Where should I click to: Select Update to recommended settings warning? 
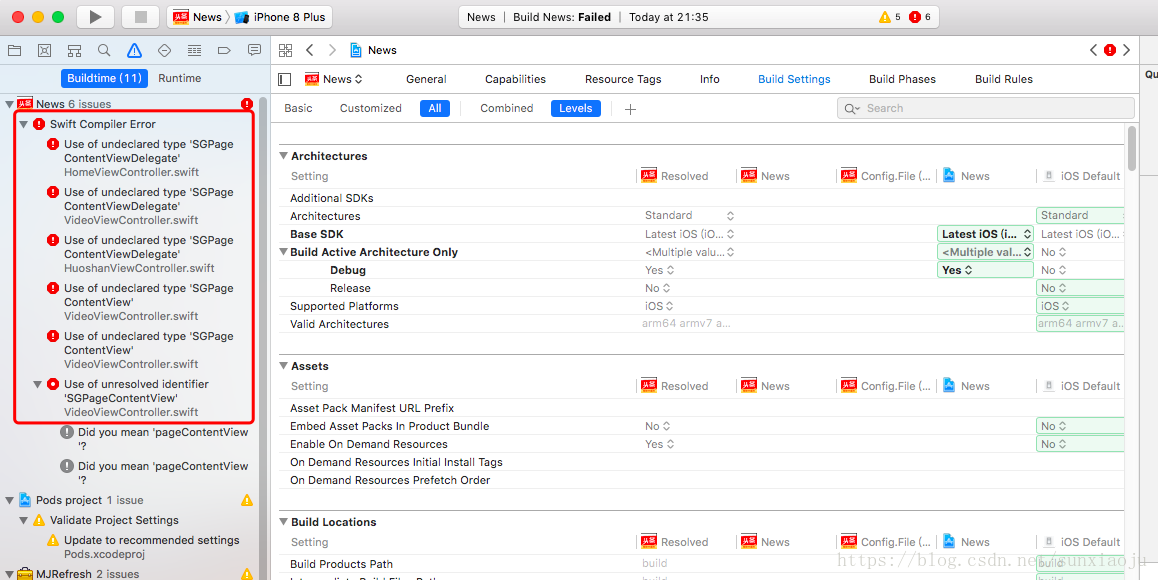[143, 547]
